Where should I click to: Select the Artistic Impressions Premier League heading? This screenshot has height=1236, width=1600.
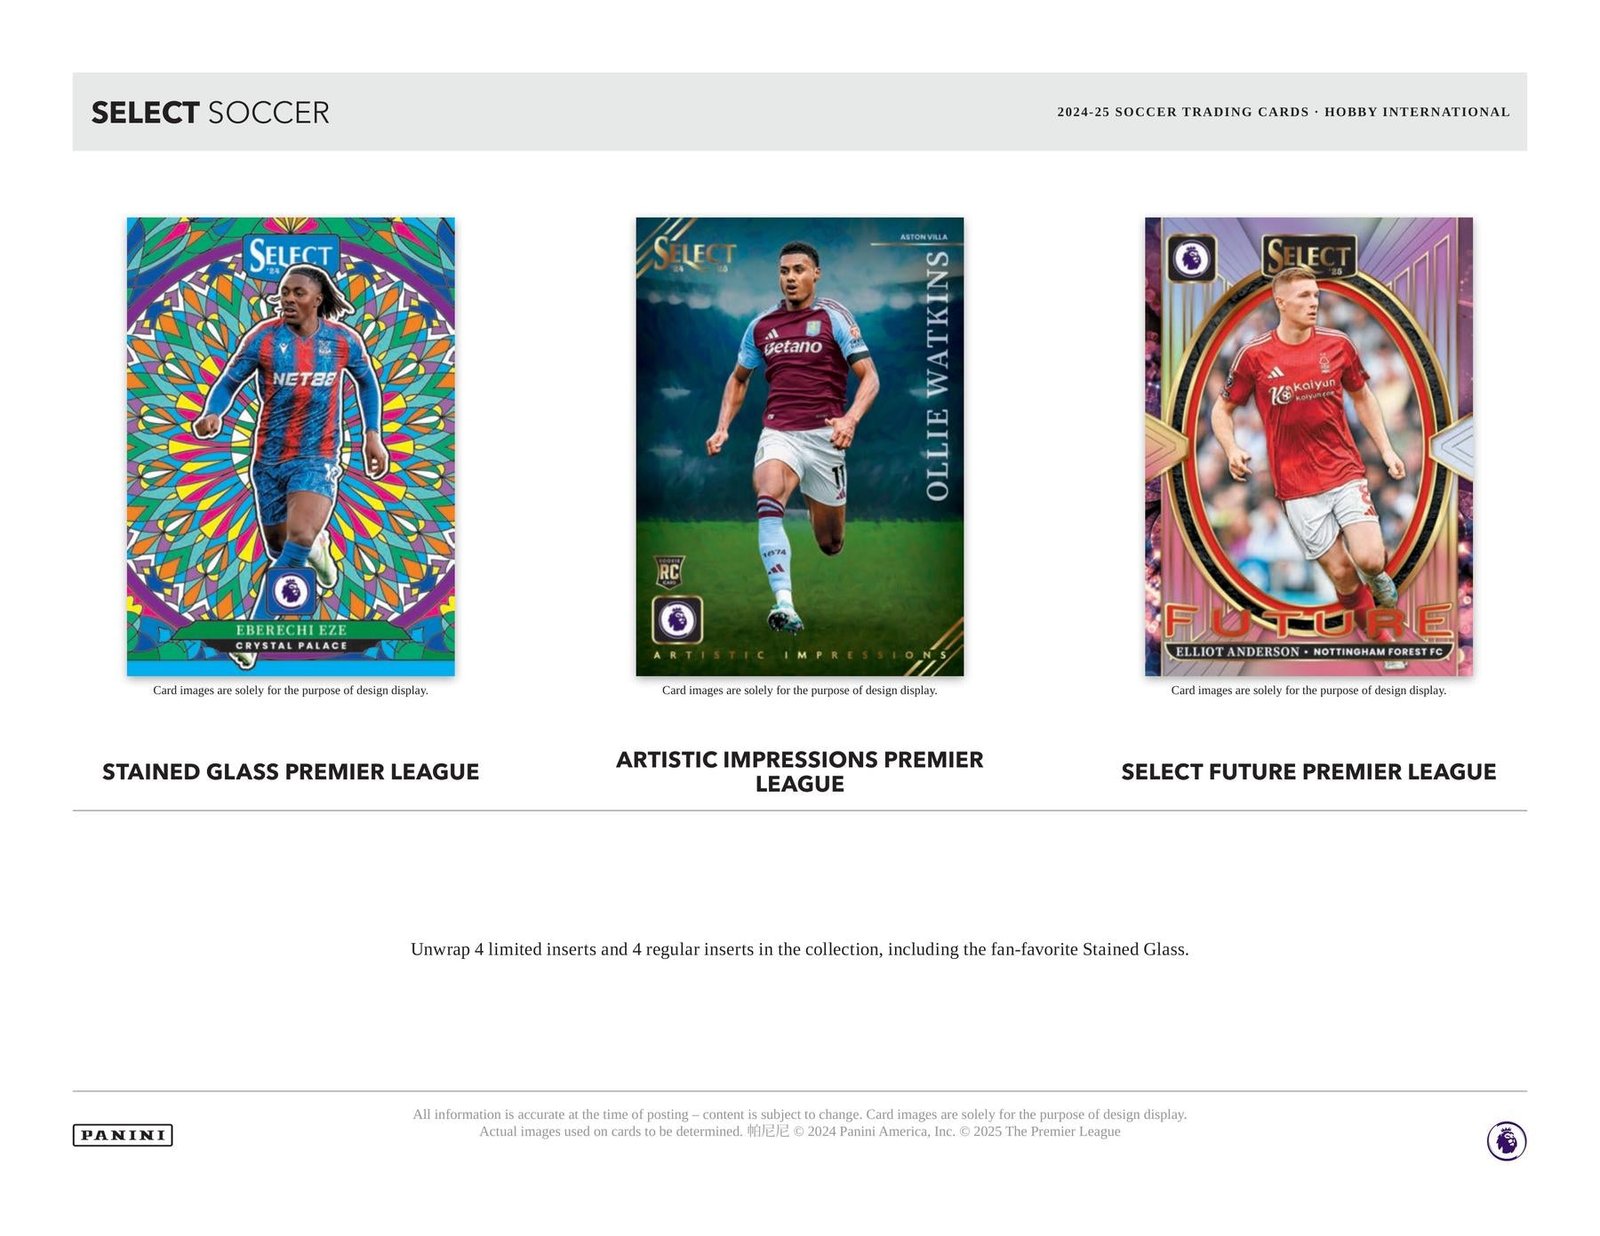[x=800, y=772]
